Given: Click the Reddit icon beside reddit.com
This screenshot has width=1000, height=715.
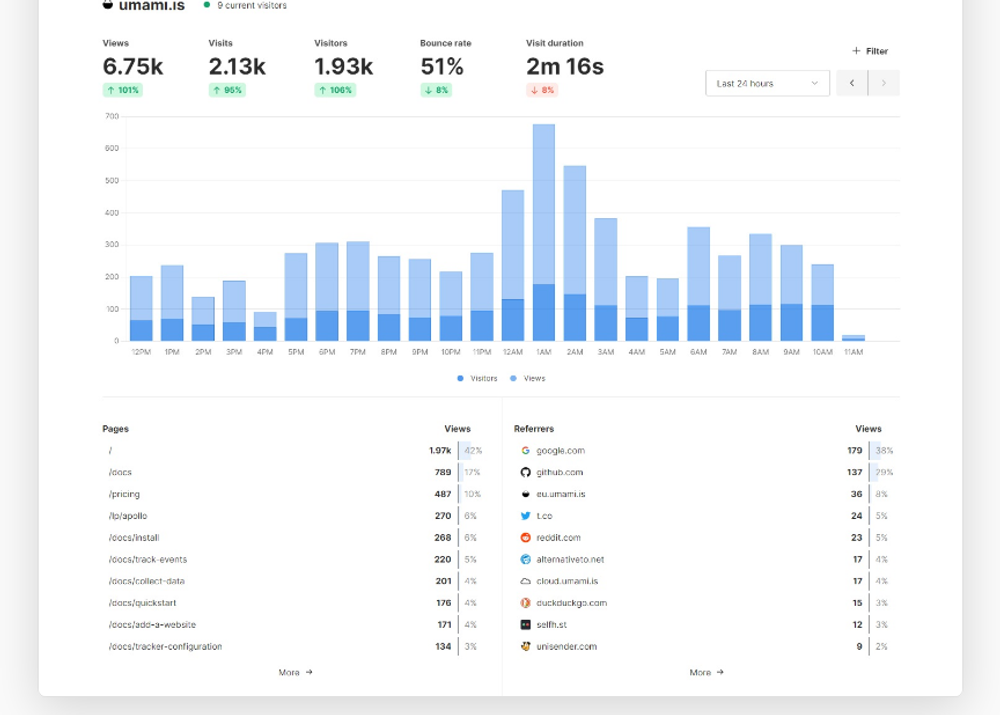Looking at the screenshot, I should click(x=526, y=538).
